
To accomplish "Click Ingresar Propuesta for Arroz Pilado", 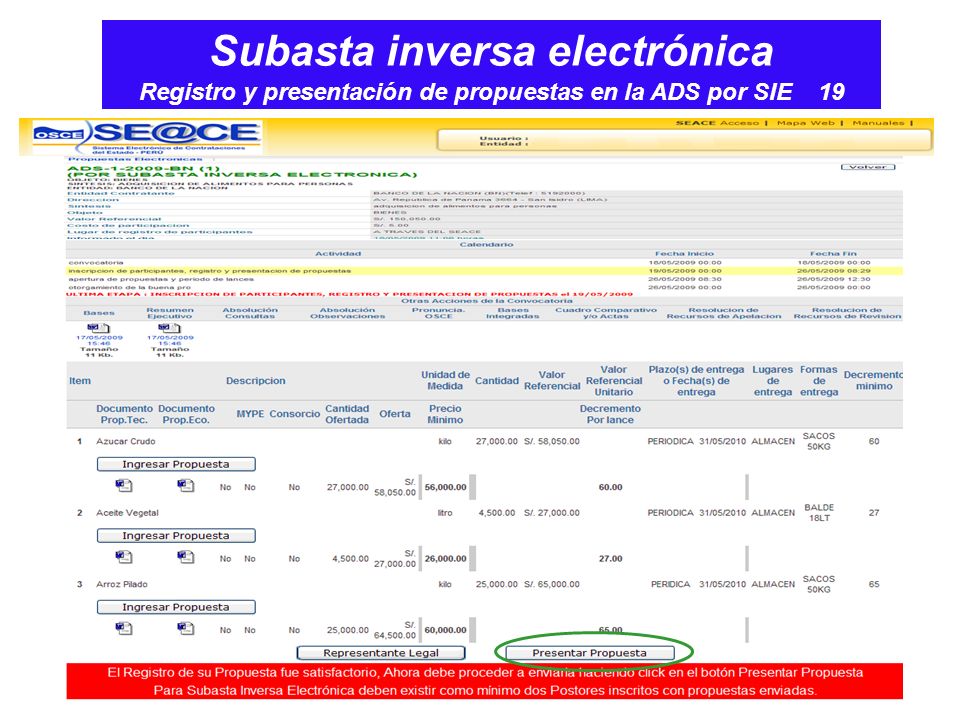I will 176,607.
